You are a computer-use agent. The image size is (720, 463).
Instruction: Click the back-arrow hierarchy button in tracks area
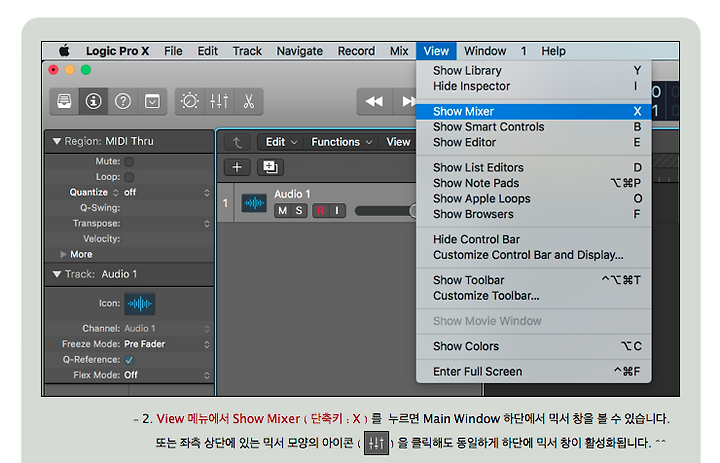point(237,142)
